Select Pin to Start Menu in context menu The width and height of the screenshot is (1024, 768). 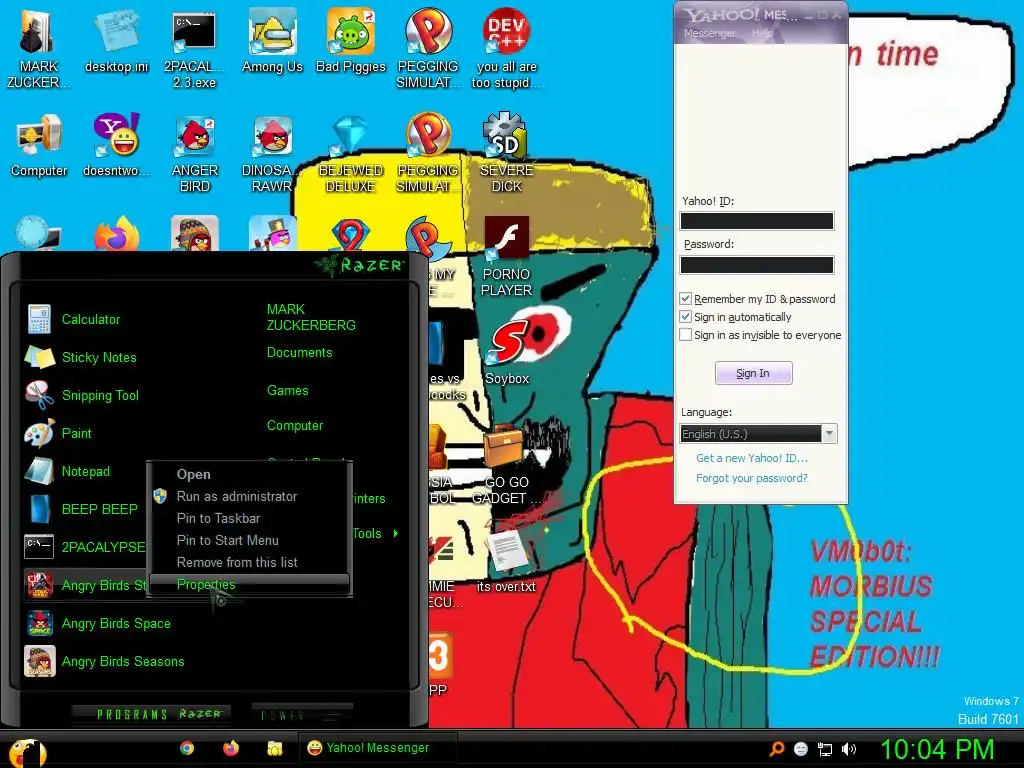[227, 540]
